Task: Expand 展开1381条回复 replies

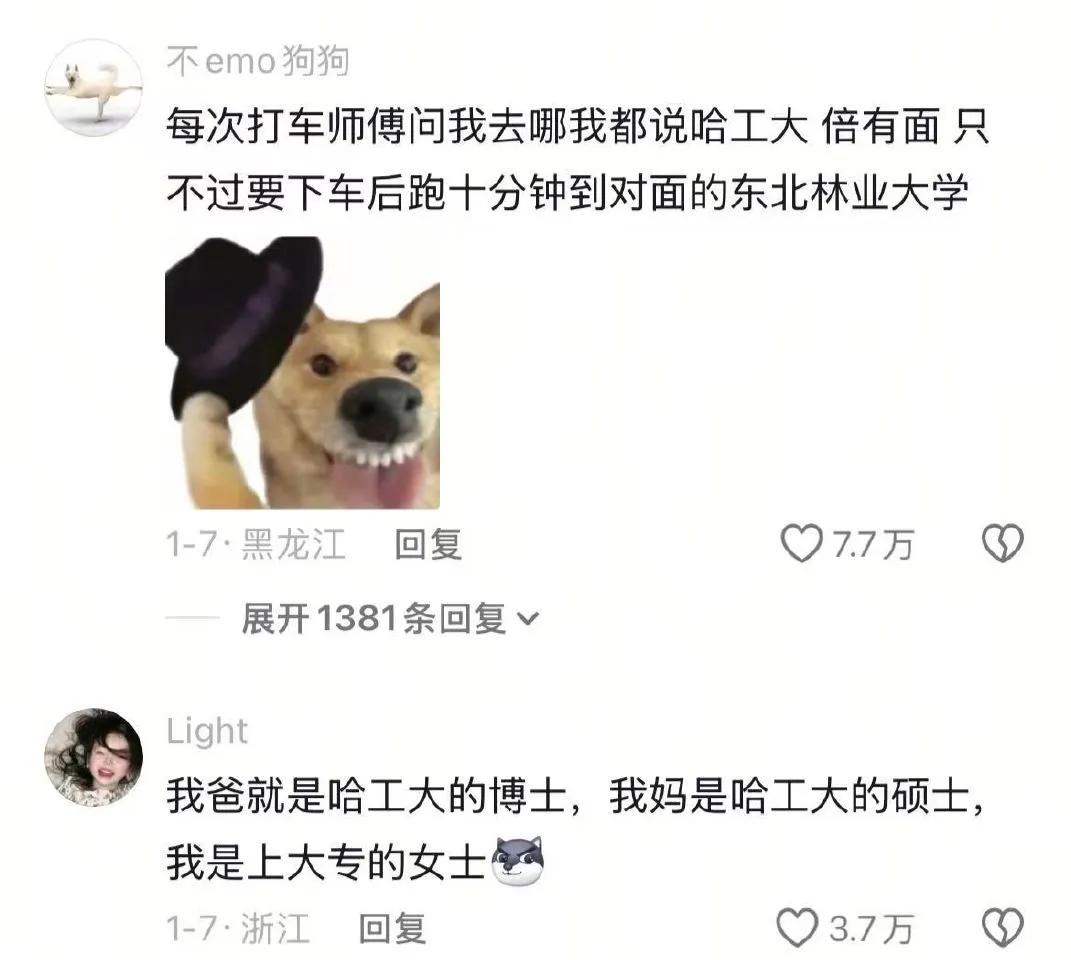Action: tap(389, 618)
